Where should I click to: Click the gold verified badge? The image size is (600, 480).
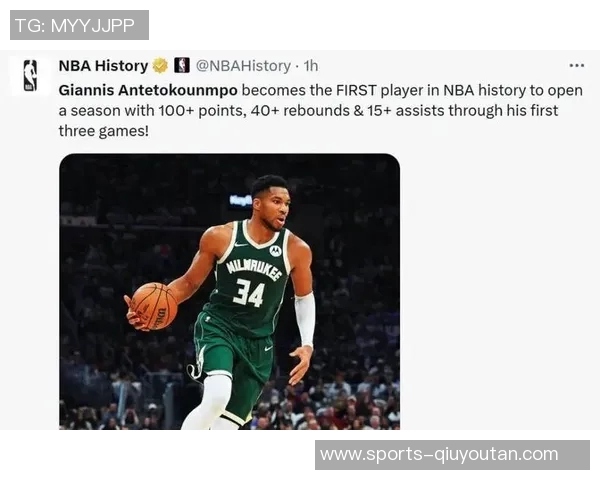tap(160, 65)
